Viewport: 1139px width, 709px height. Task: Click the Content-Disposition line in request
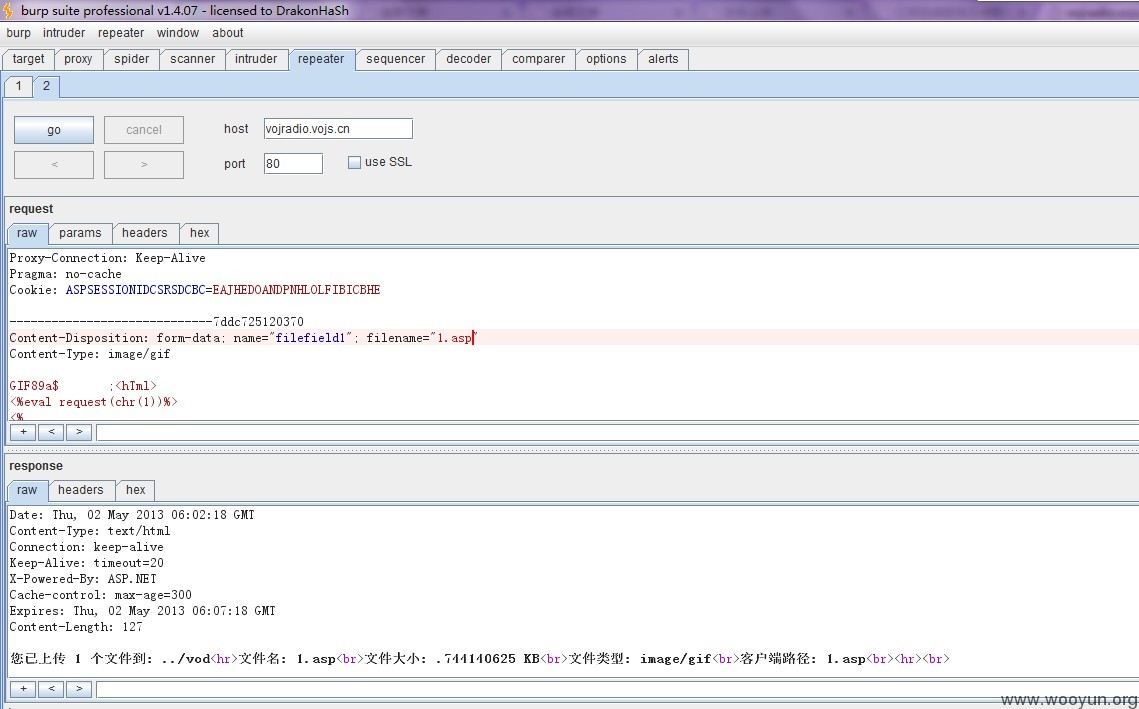(243, 338)
